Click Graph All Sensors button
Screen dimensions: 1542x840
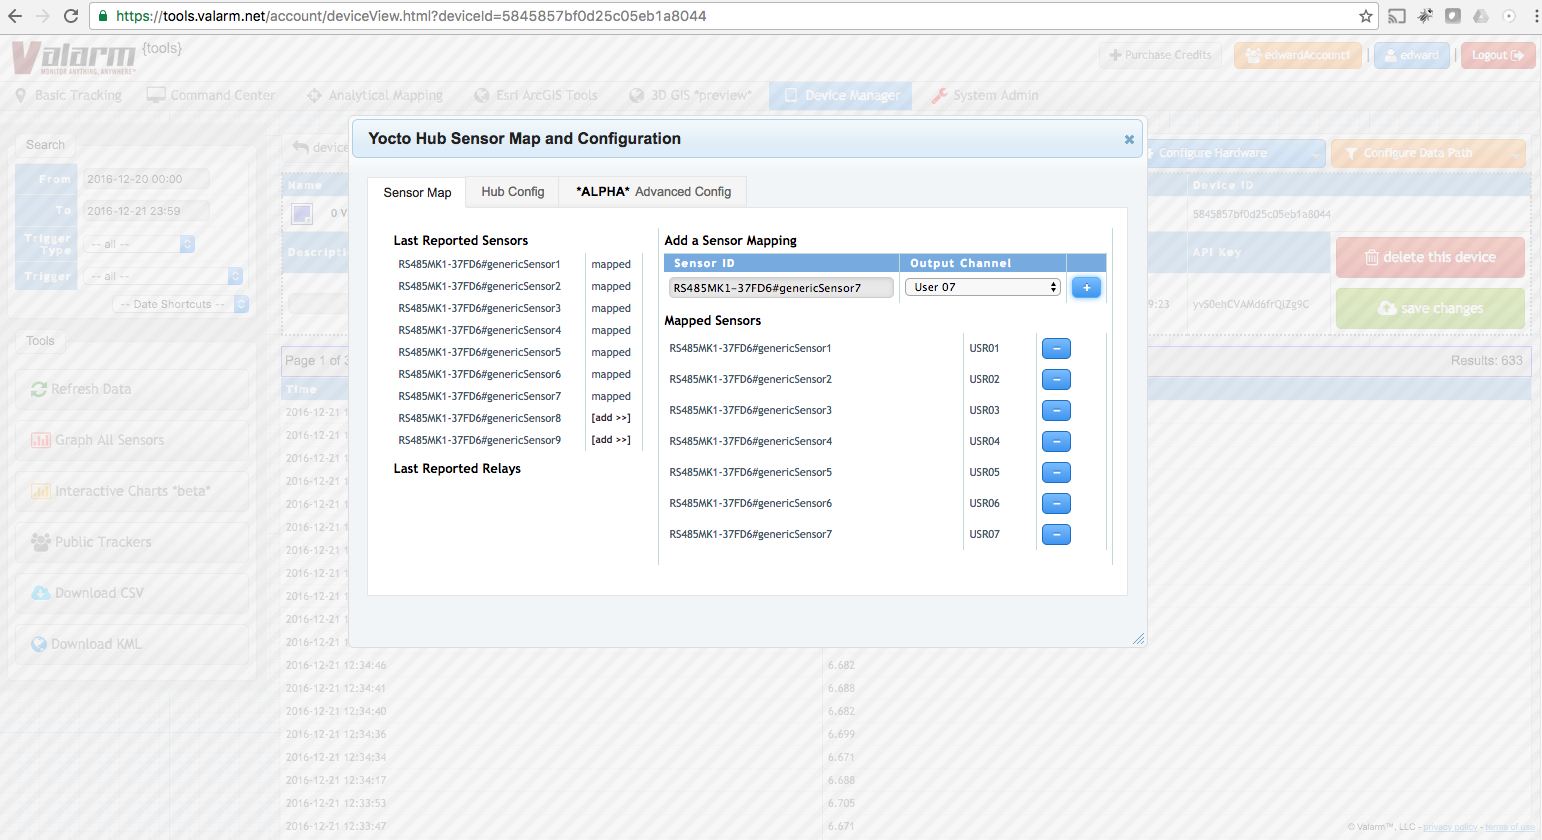(132, 440)
